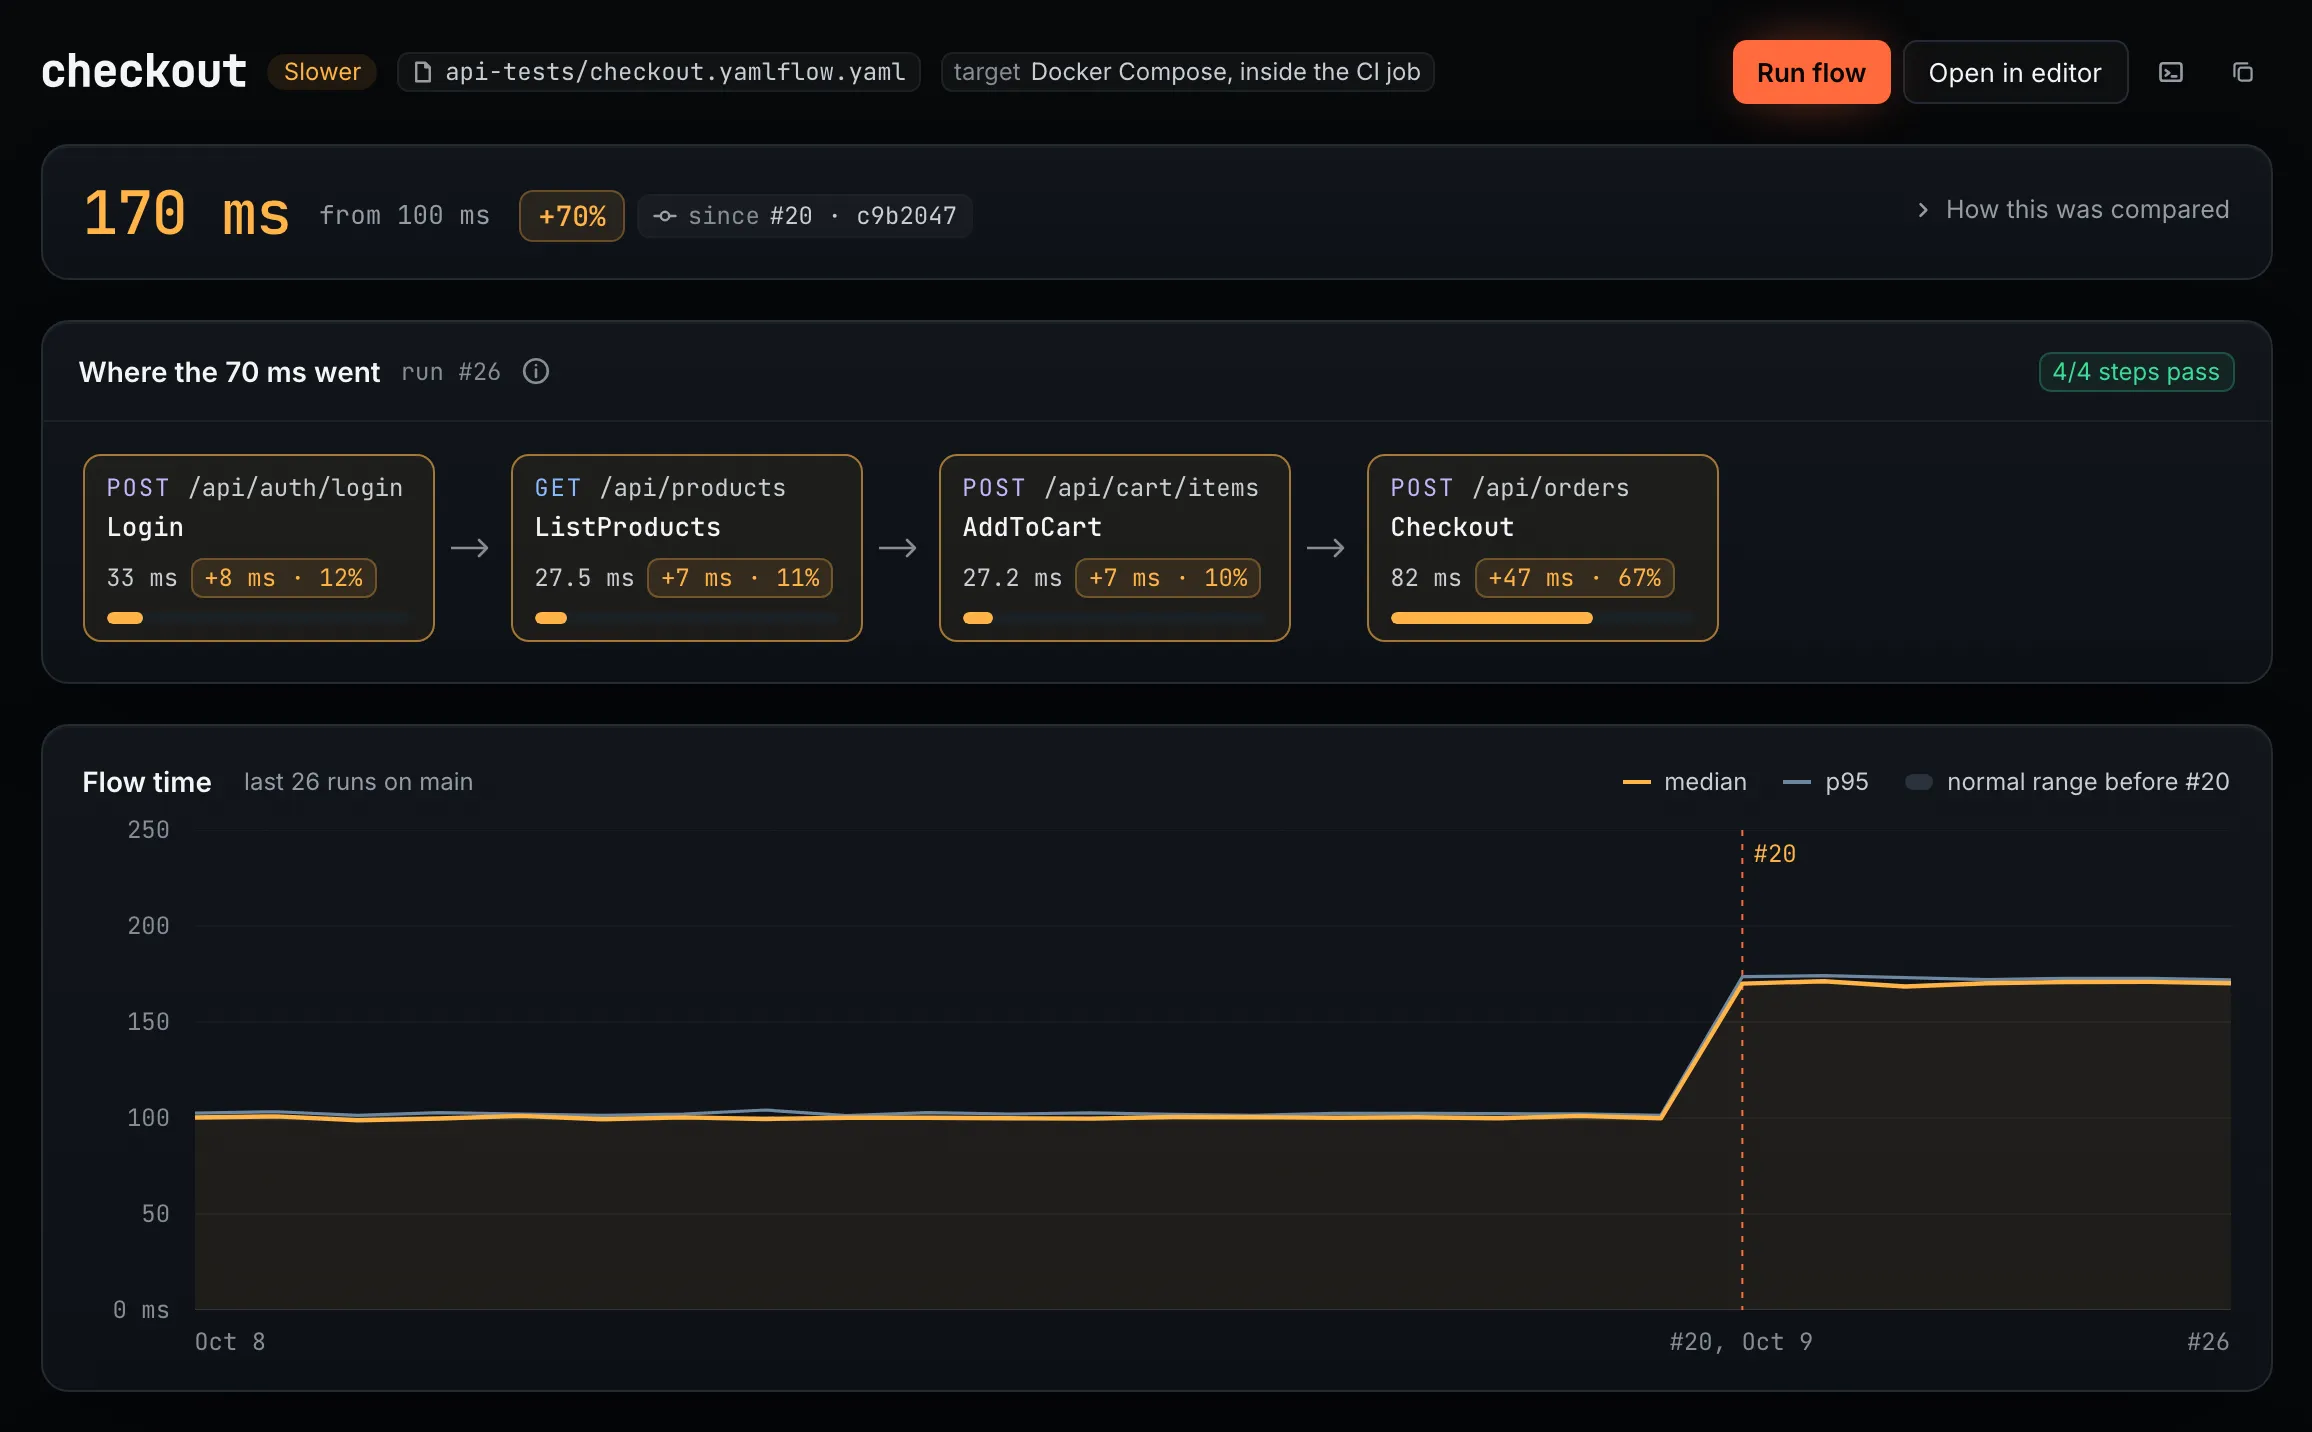Click the last 26 runs on main text
The width and height of the screenshot is (2312, 1432).
[359, 782]
